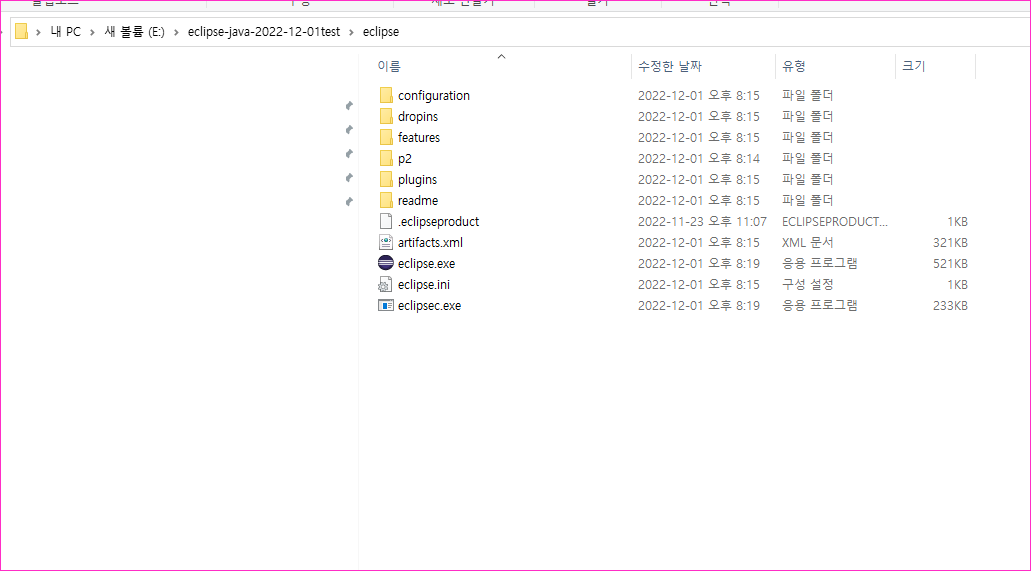Click the 구성 설정 type cell
Viewport: 1031px width, 571px height.
pyautogui.click(x=808, y=285)
